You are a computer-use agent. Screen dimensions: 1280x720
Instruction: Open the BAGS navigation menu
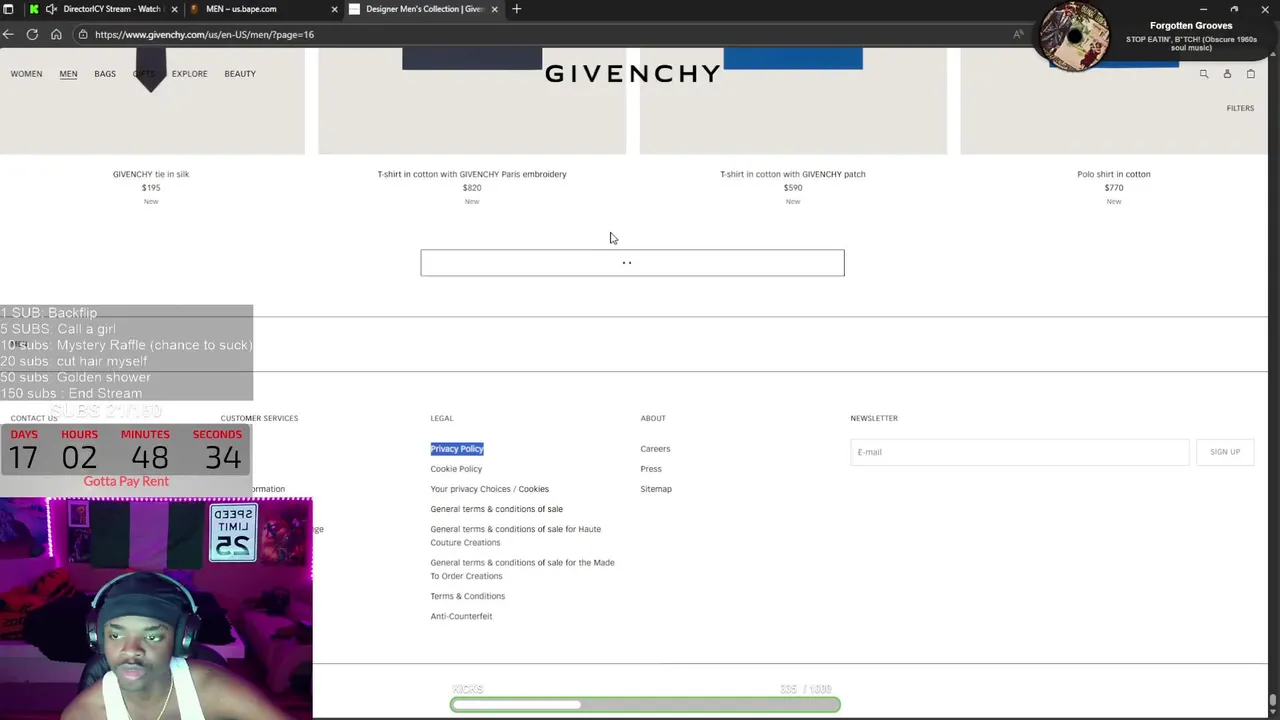[x=105, y=74]
